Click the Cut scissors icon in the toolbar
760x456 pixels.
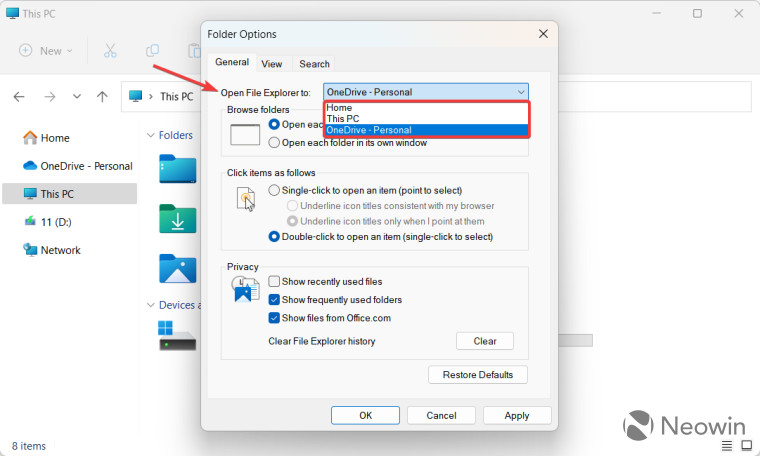[110, 50]
